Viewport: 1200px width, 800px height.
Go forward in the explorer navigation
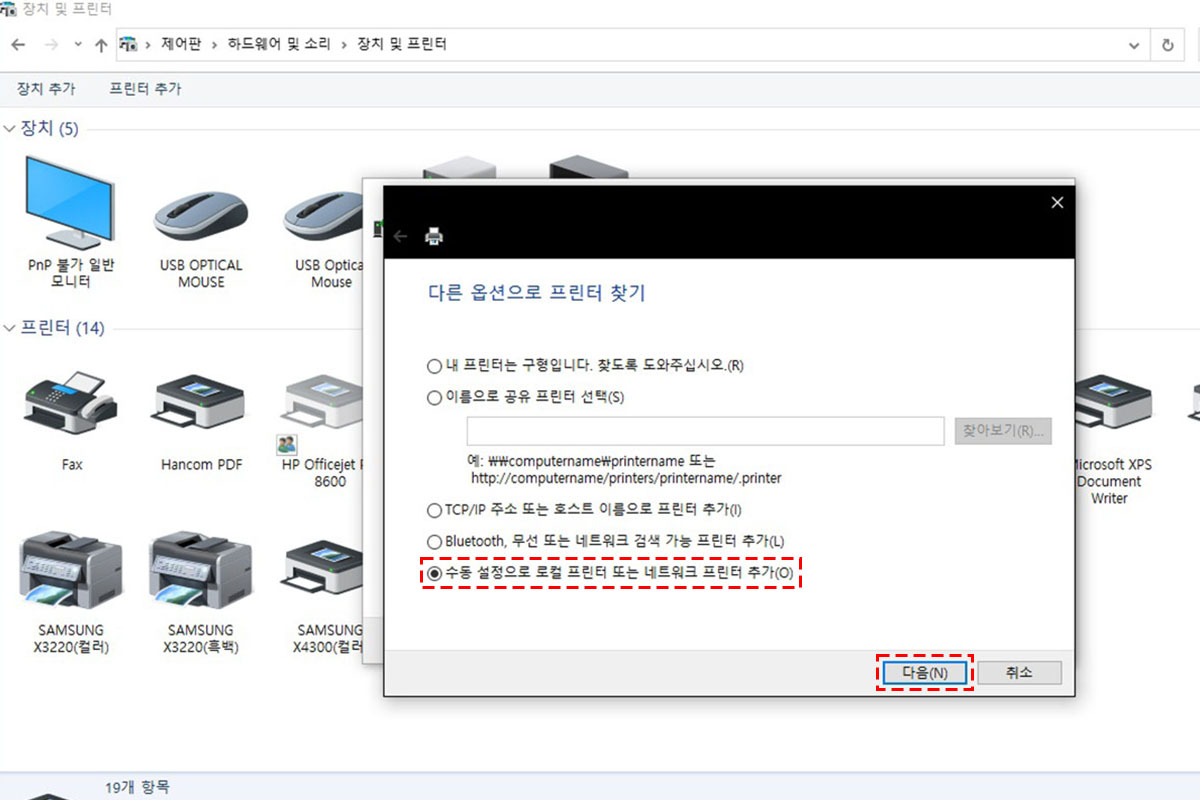point(51,45)
